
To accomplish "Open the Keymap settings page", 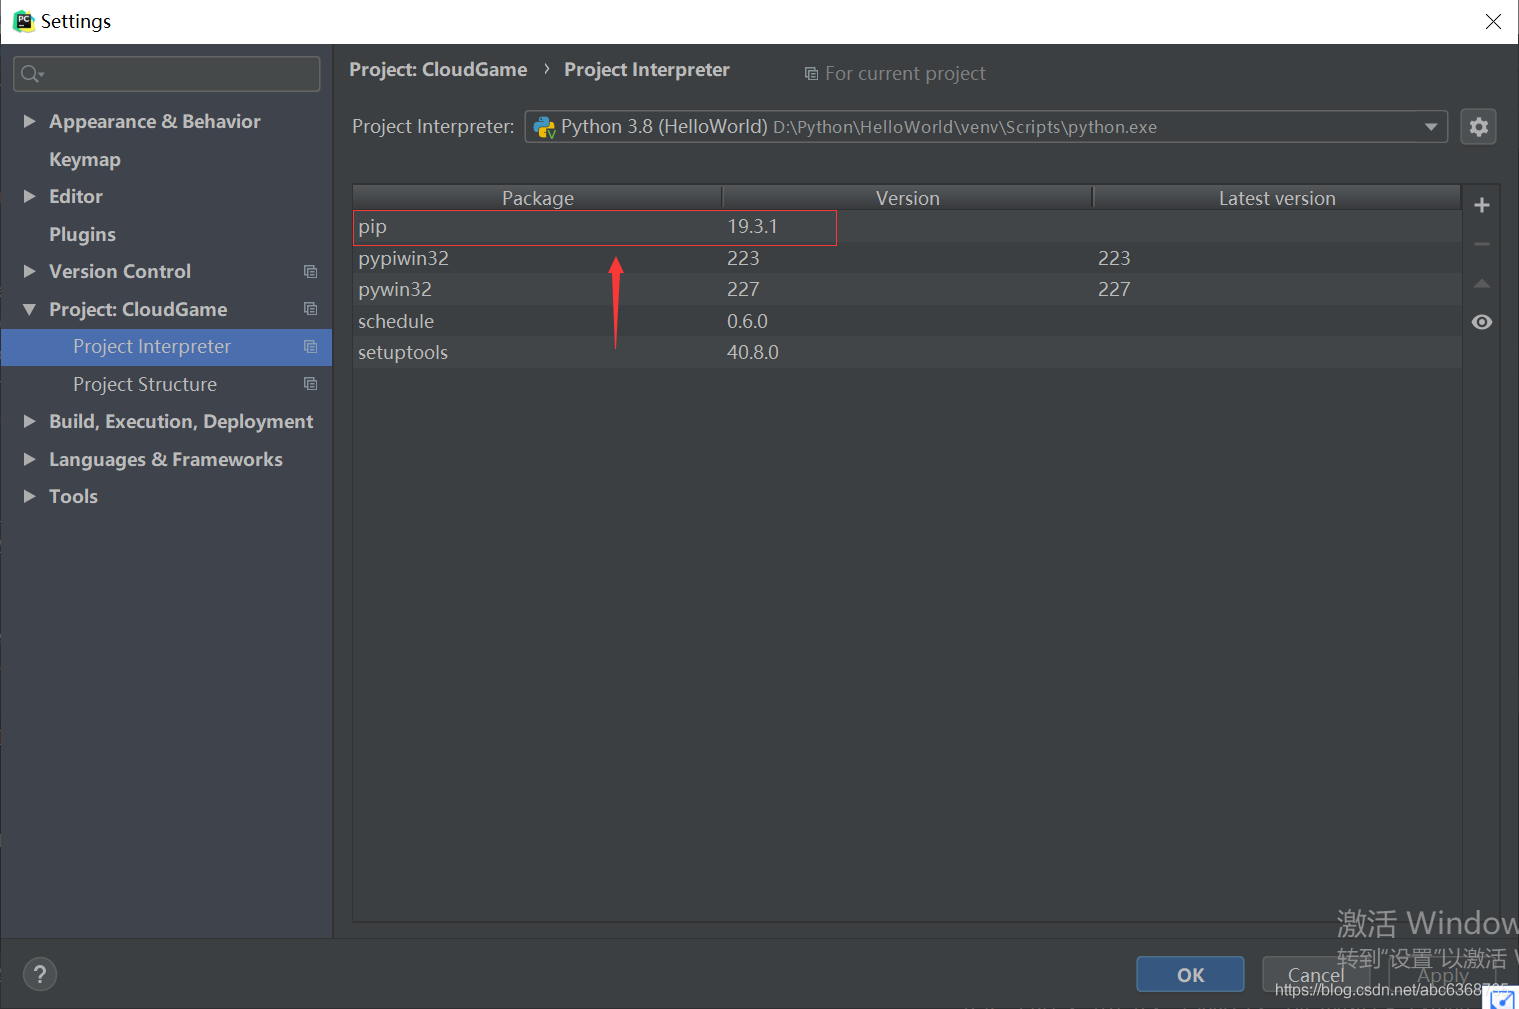I will [x=84, y=159].
